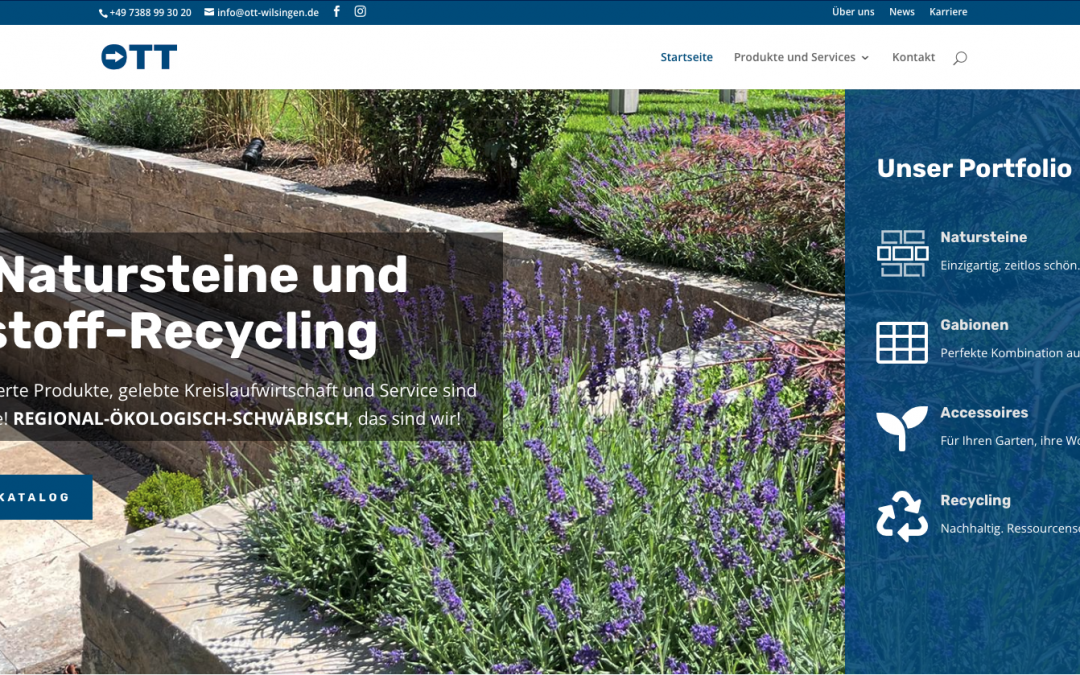Open the Karriere link

click(x=948, y=12)
